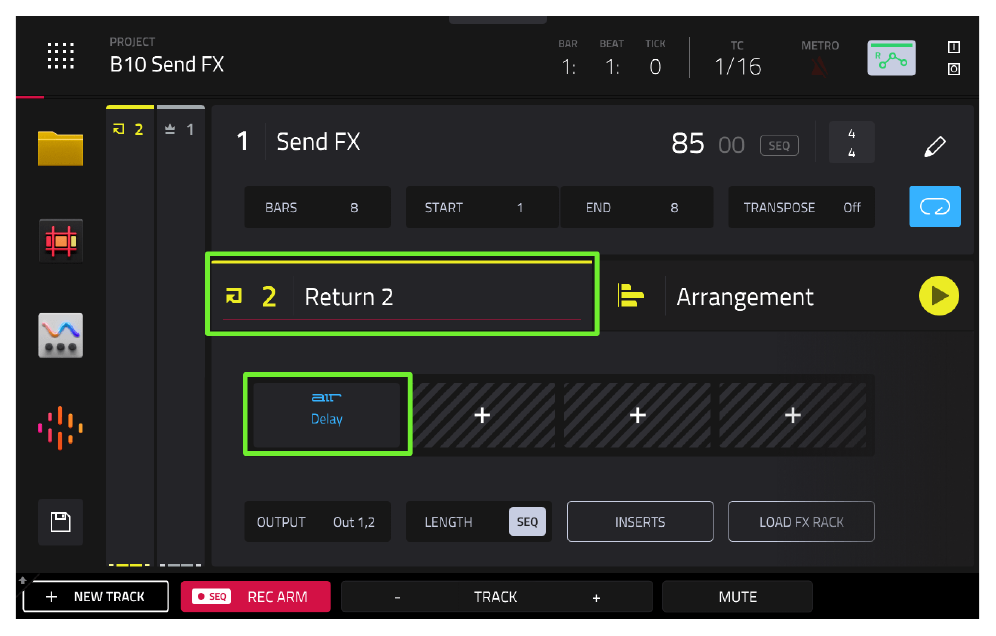
Task: Toggle the SEQ tempo source button
Action: [x=779, y=145]
